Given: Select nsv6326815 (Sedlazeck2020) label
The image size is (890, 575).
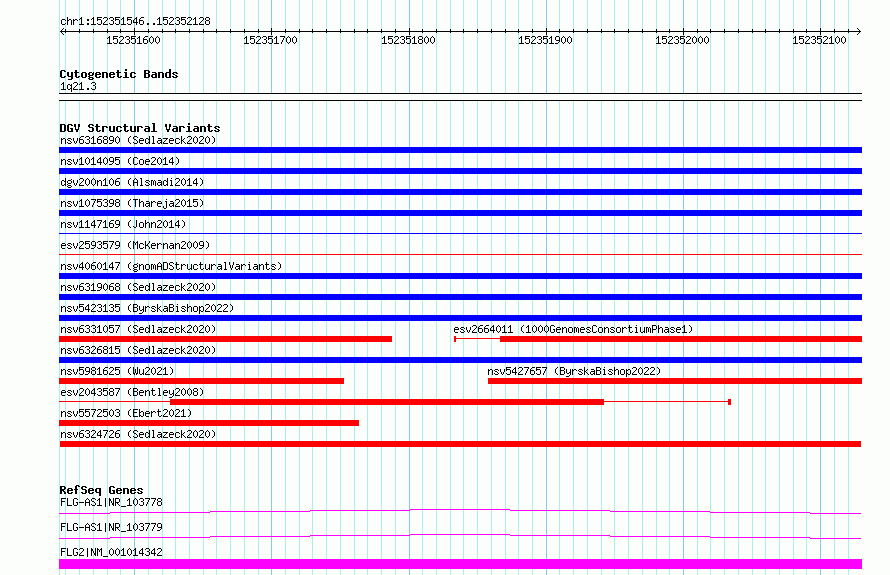Looking at the screenshot, I should pos(138,350).
